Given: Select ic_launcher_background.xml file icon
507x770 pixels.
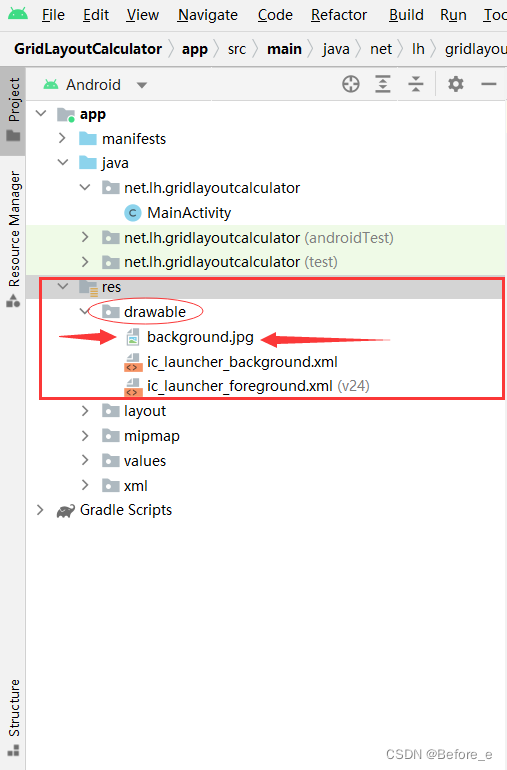Looking at the screenshot, I should [x=133, y=363].
